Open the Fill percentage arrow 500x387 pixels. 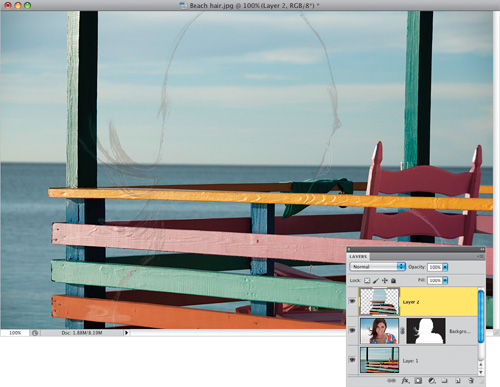[x=445, y=280]
